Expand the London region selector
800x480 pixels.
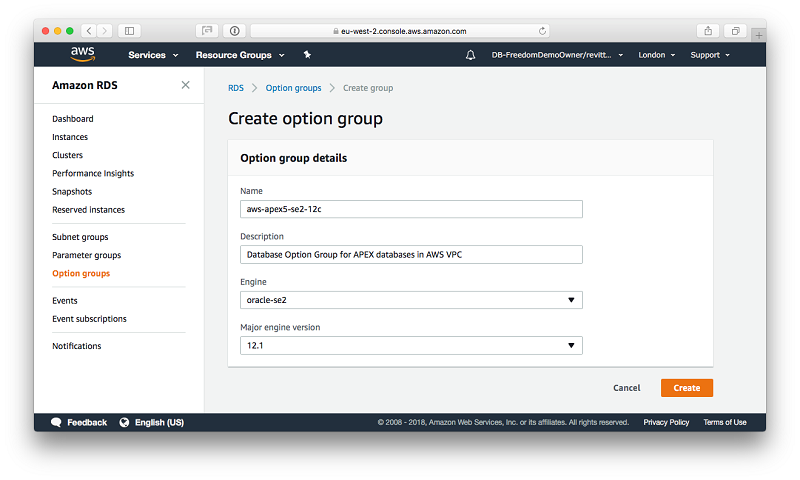657,55
